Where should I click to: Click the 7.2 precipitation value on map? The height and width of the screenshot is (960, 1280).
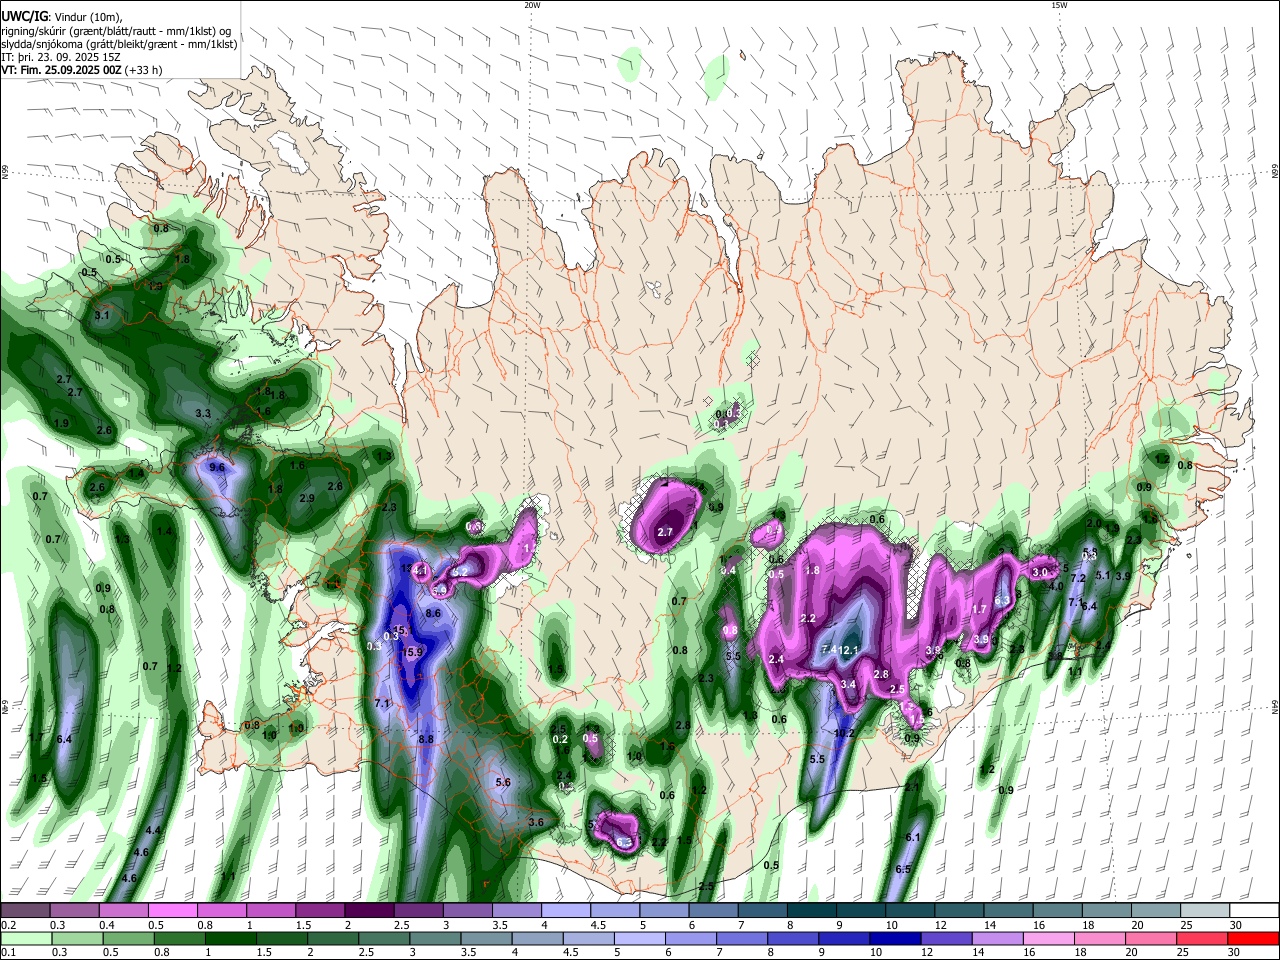(x=1078, y=579)
